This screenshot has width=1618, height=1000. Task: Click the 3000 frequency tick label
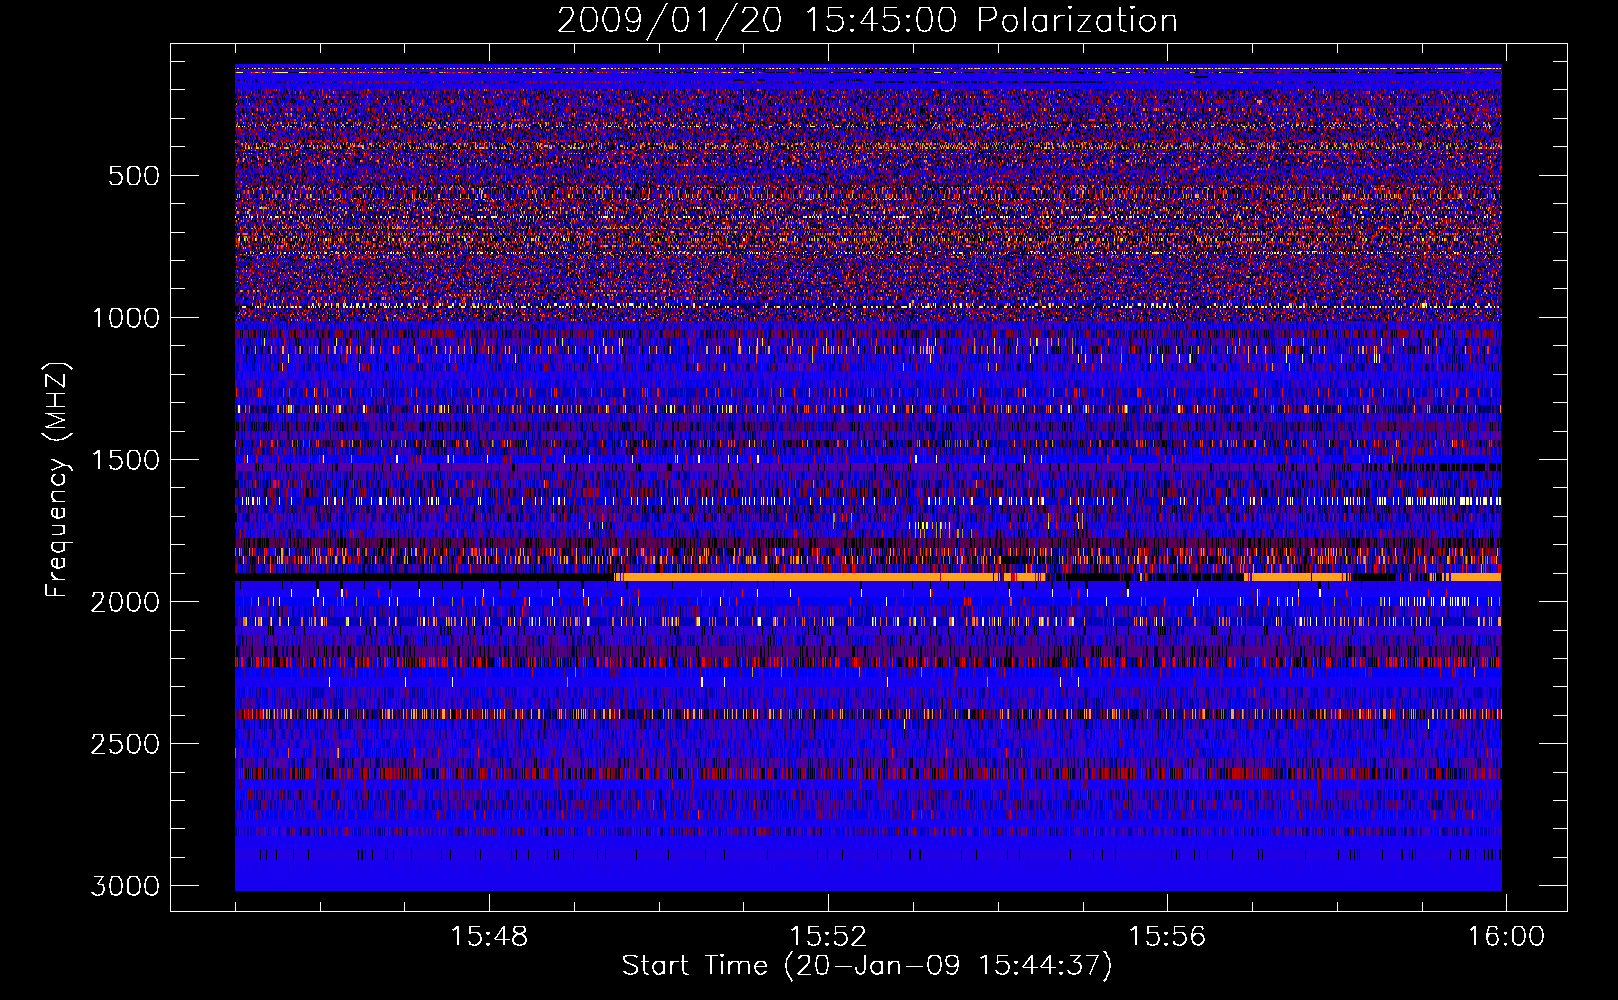pyautogui.click(x=125, y=886)
